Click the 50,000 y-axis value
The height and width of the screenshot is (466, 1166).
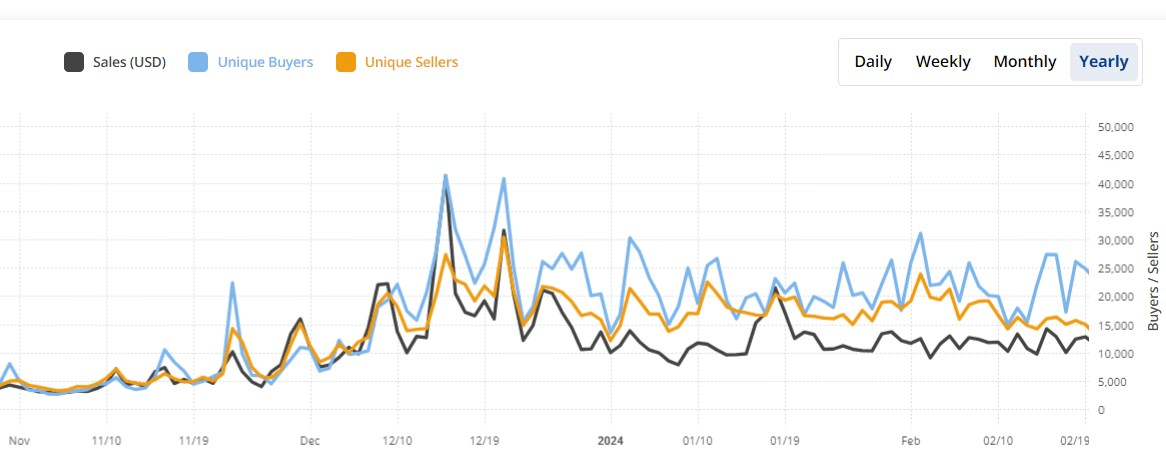pos(1116,127)
